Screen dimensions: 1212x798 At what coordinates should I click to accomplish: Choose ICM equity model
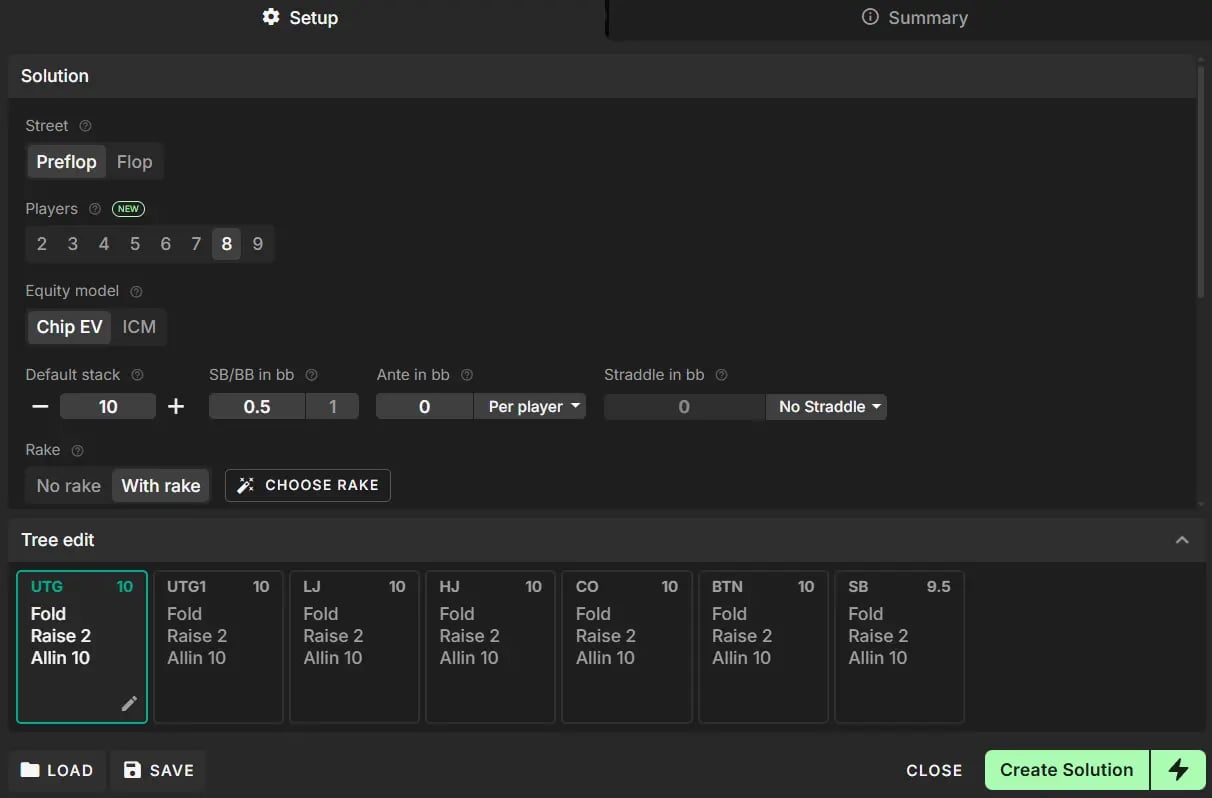pyautogui.click(x=139, y=327)
